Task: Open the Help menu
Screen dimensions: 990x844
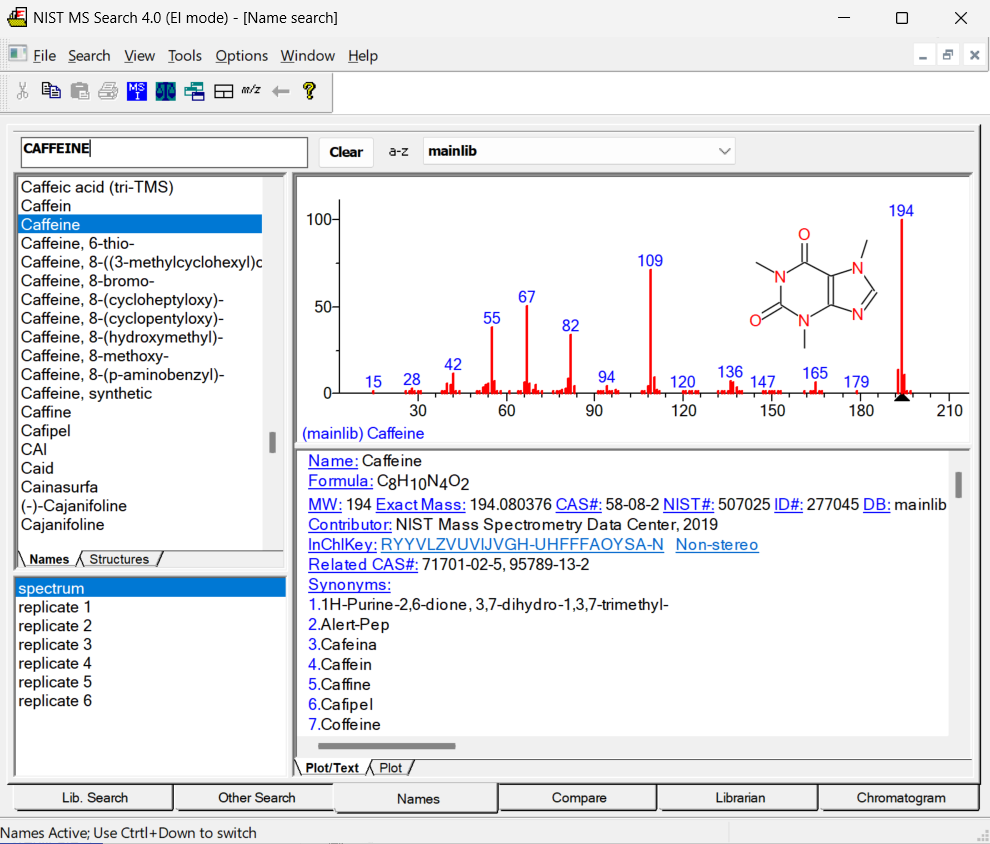Action: click(x=362, y=56)
